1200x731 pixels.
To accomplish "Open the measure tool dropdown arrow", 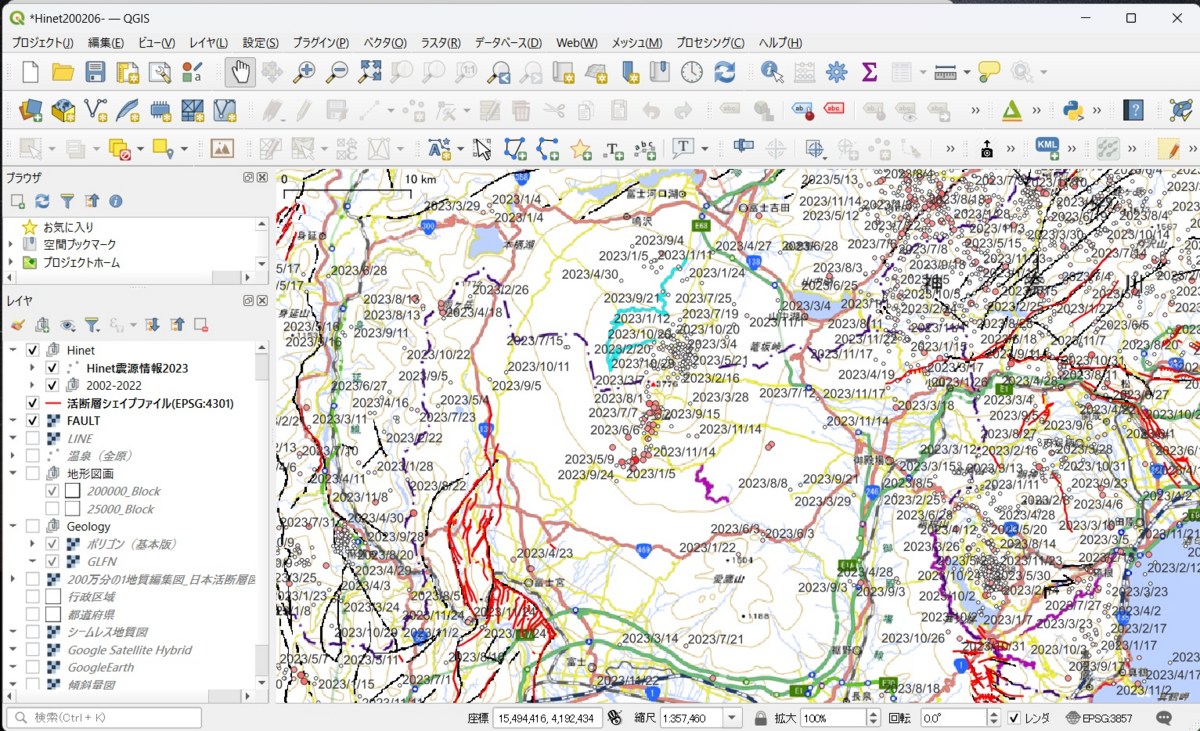I will pos(967,72).
